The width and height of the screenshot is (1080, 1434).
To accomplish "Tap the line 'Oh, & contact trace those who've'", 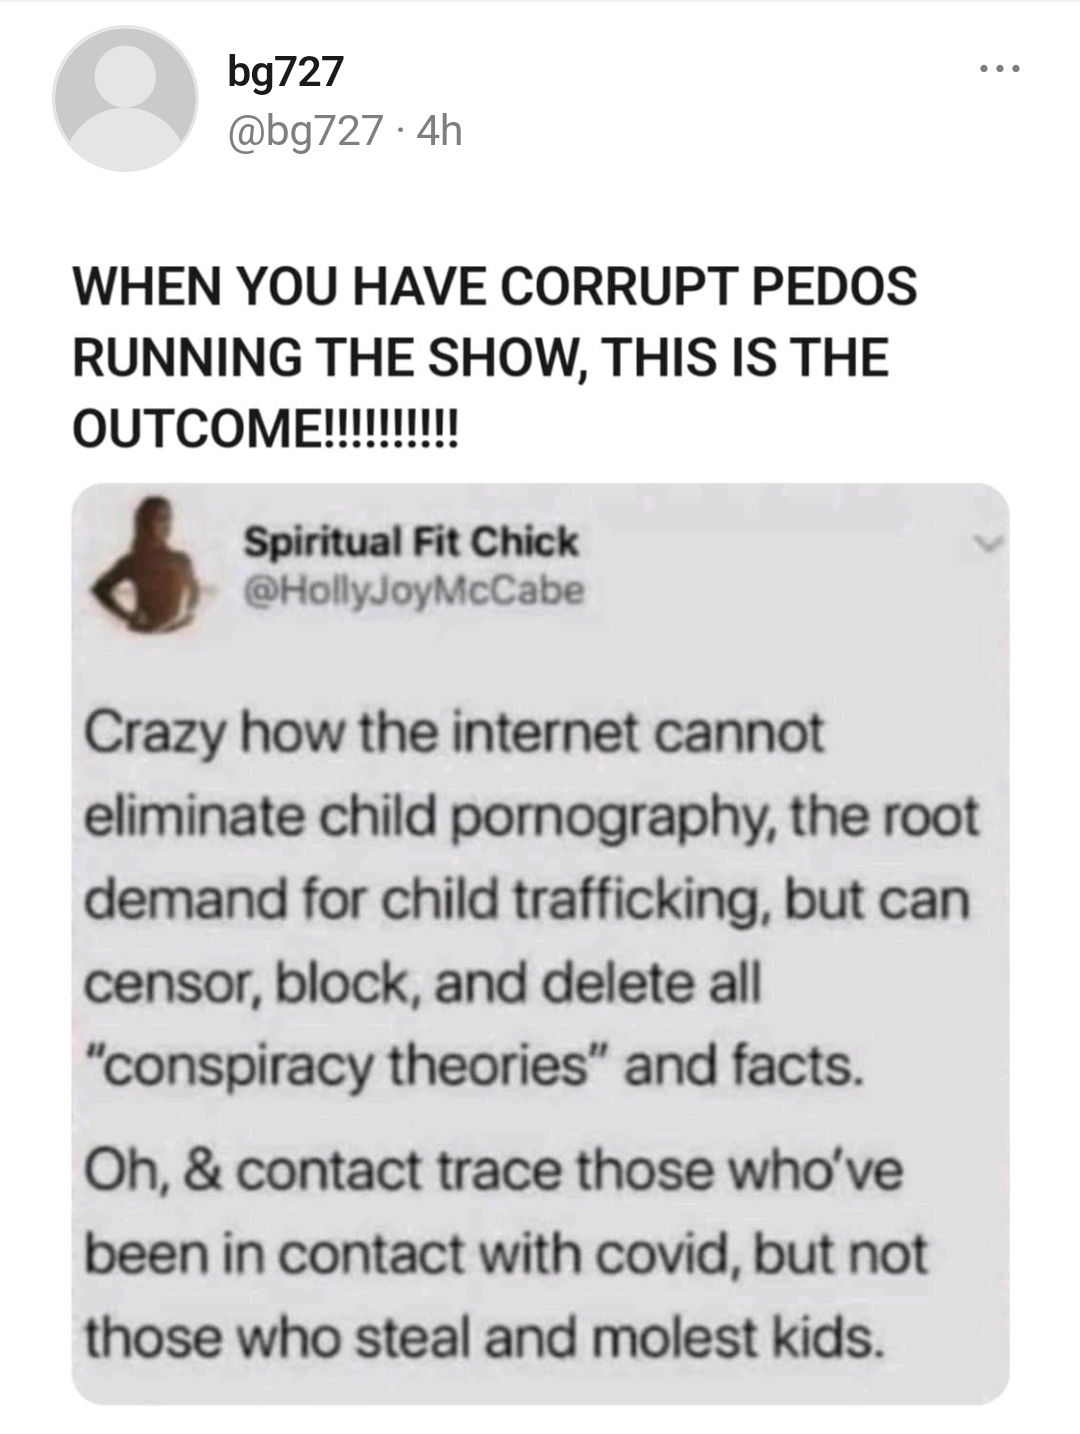I will coord(493,1170).
